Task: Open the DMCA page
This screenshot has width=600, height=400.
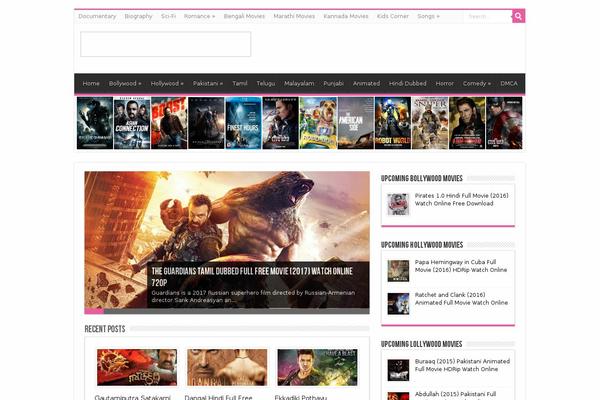Action: [509, 83]
